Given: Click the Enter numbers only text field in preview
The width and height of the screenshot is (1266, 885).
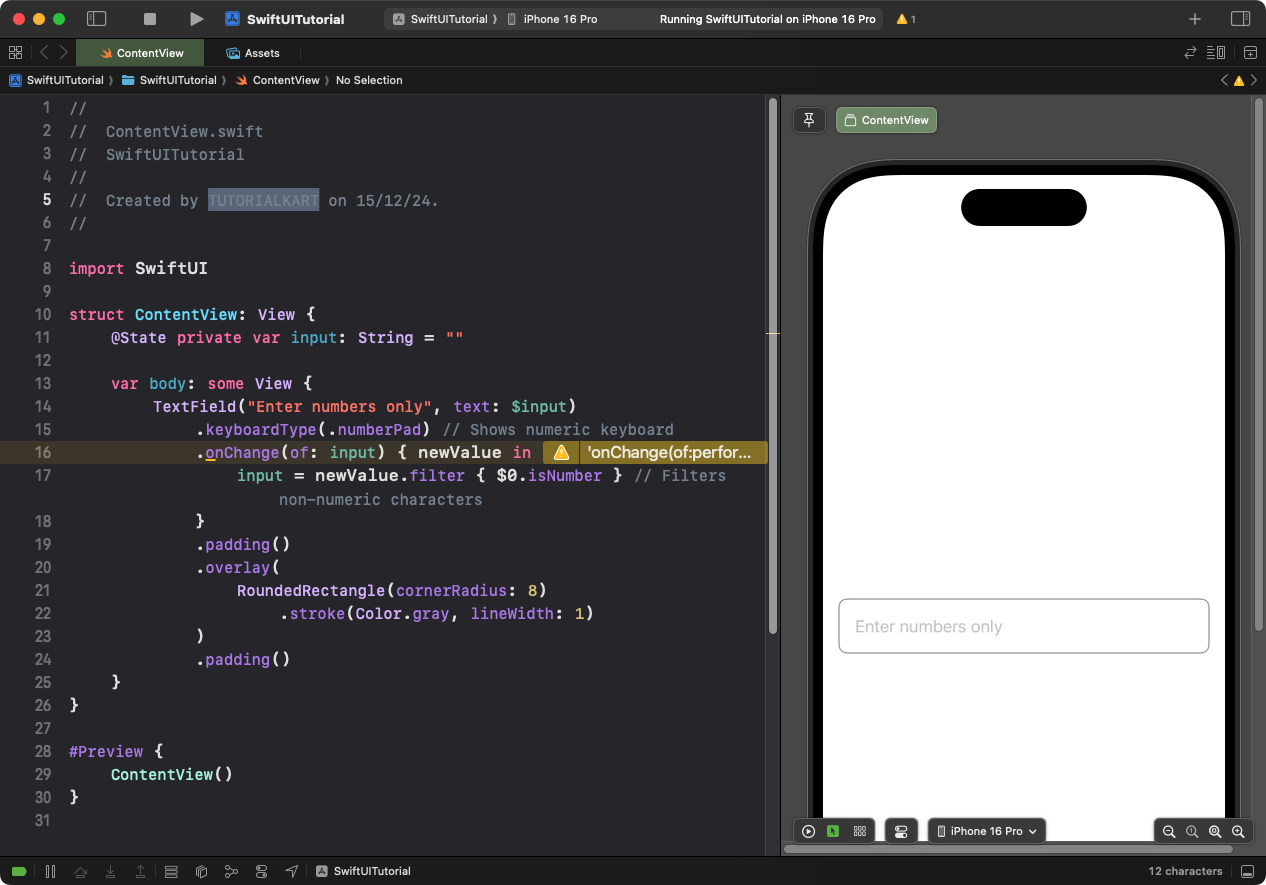Looking at the screenshot, I should tap(1023, 625).
